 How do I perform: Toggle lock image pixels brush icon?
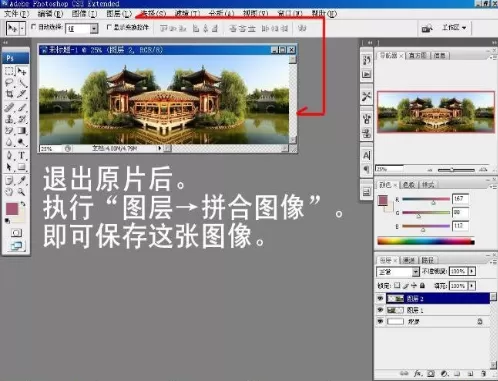(406, 286)
